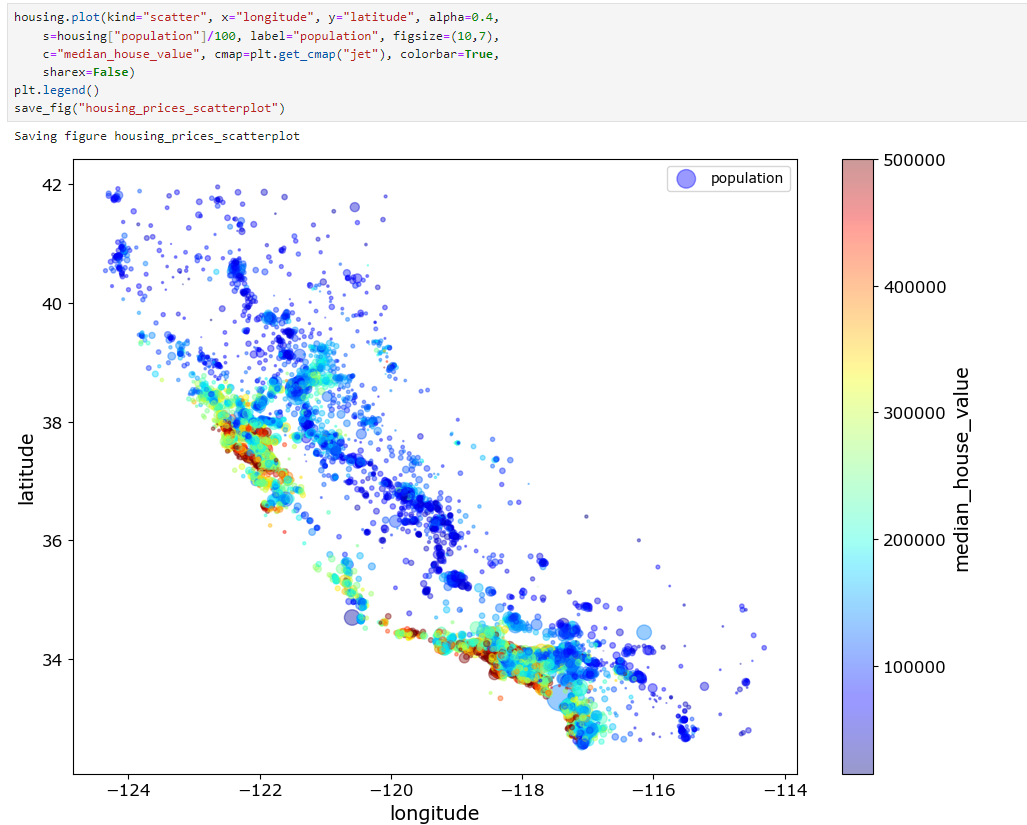Click the 100000 colorbar tick label
1027x825 pixels.
(914, 667)
